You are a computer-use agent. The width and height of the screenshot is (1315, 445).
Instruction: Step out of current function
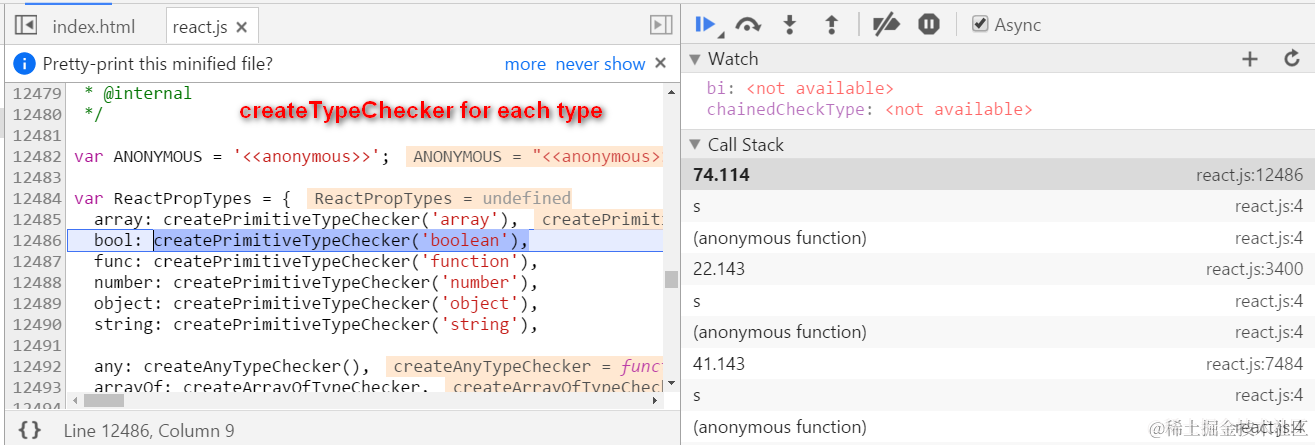tap(831, 25)
